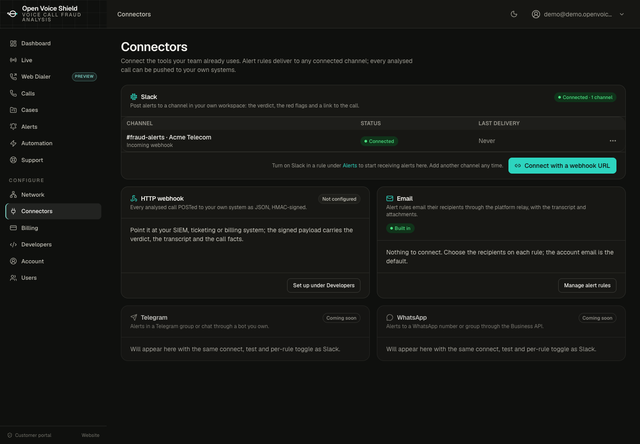Open the Cases section
Image resolution: width=640 pixels, height=444 pixels.
click(x=53, y=110)
